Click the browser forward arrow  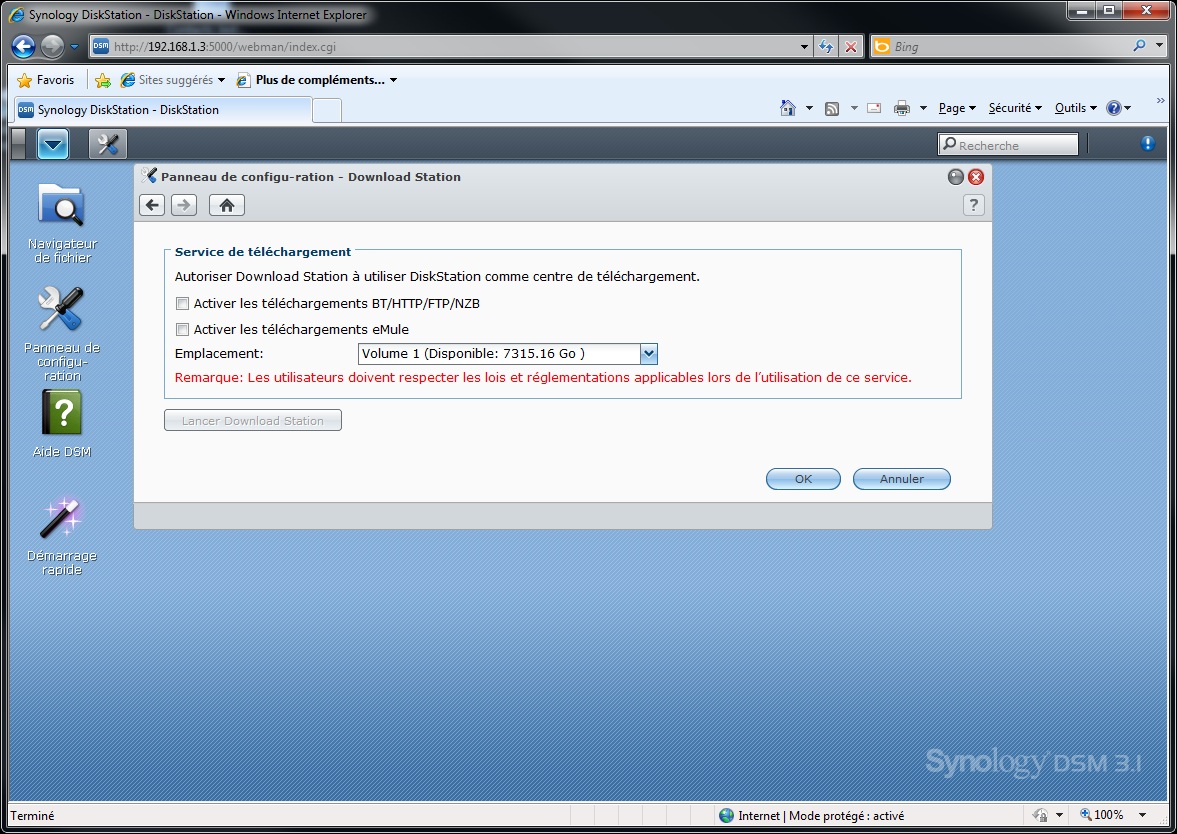52,47
